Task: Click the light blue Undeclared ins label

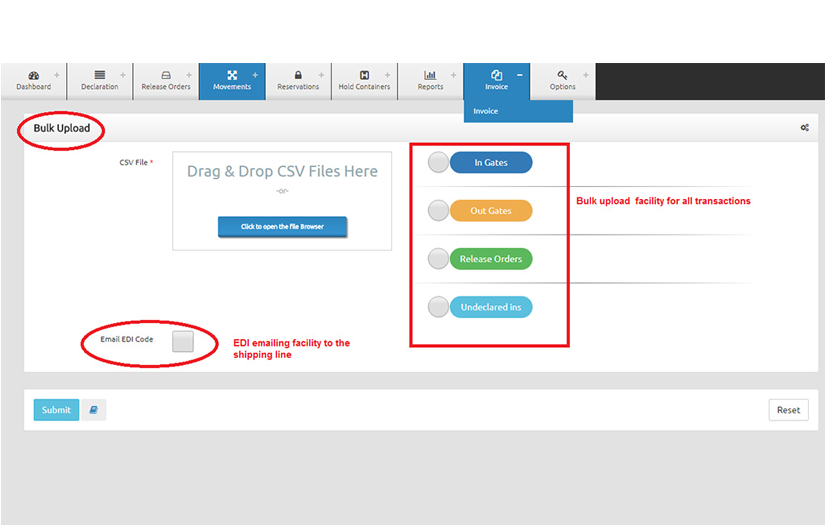Action: click(491, 307)
